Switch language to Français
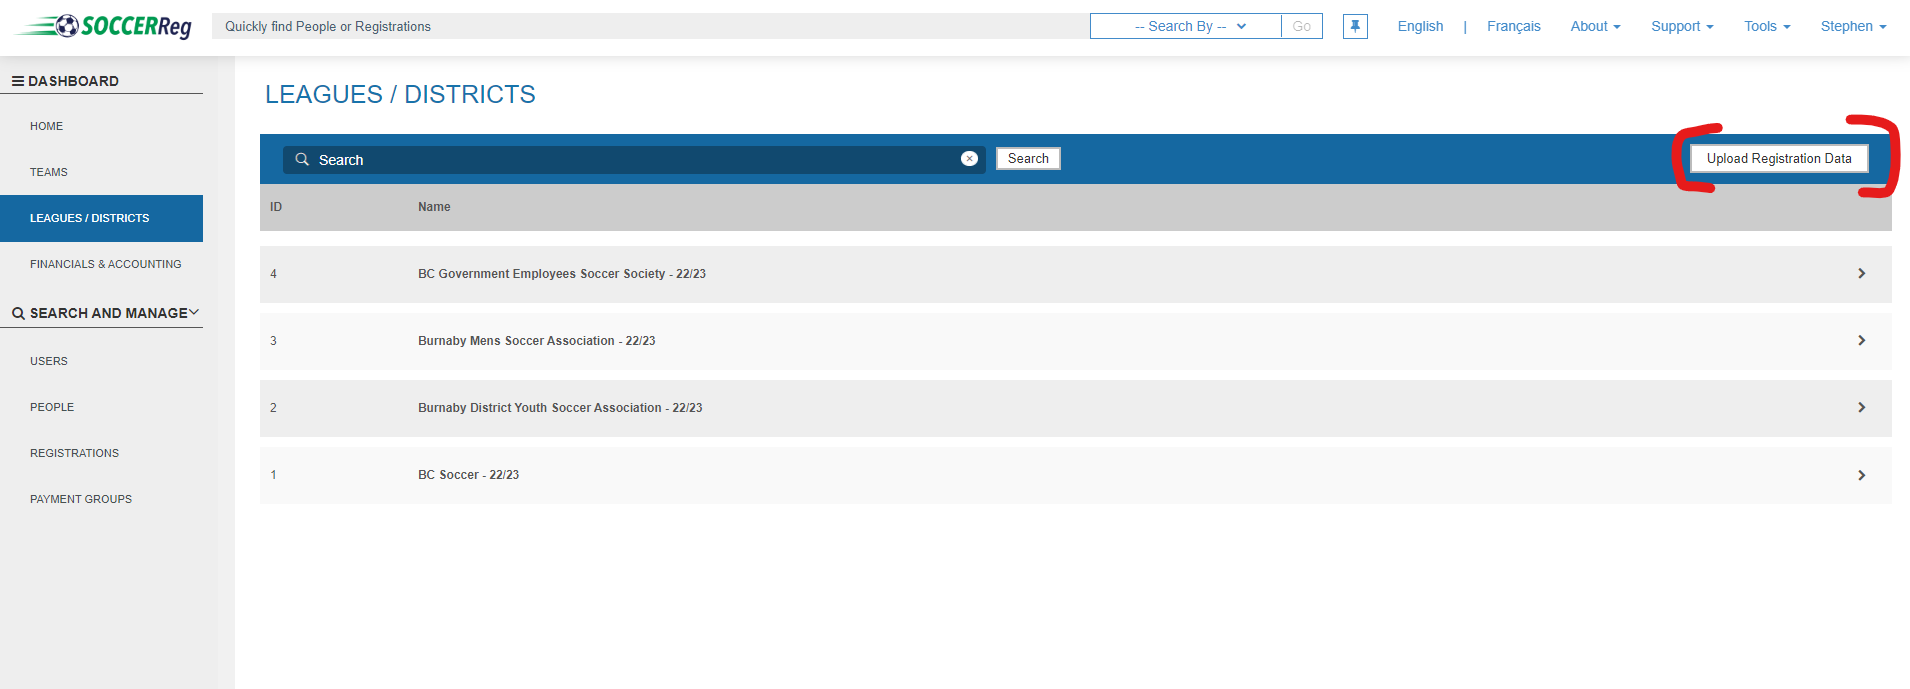Viewport: 1910px width, 689px height. click(1513, 26)
